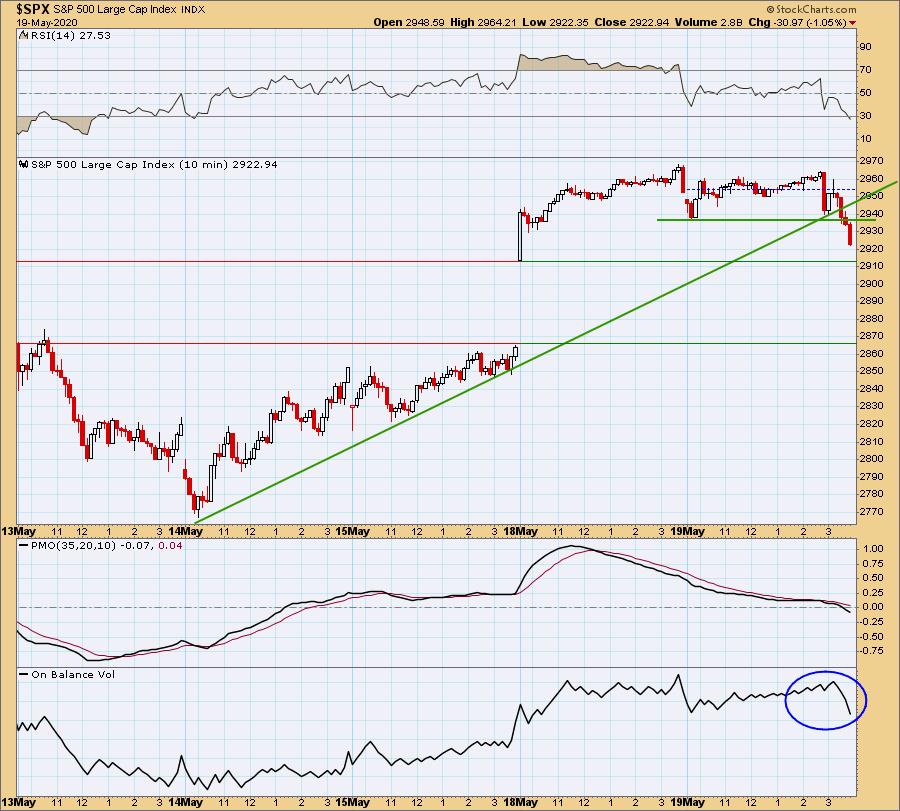The width and height of the screenshot is (900, 811).
Task: Click the PMO(35,20,10) indicator label
Action: point(73,545)
